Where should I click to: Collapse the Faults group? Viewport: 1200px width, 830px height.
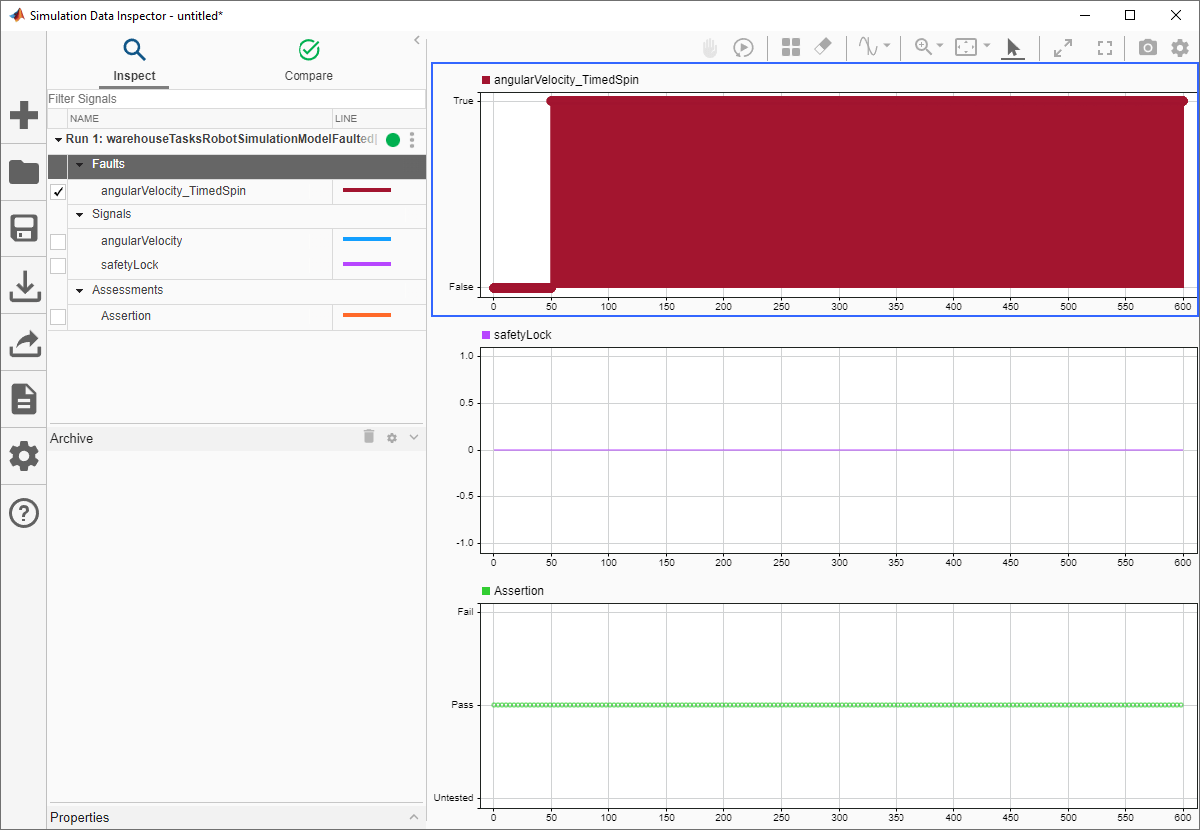coord(80,164)
